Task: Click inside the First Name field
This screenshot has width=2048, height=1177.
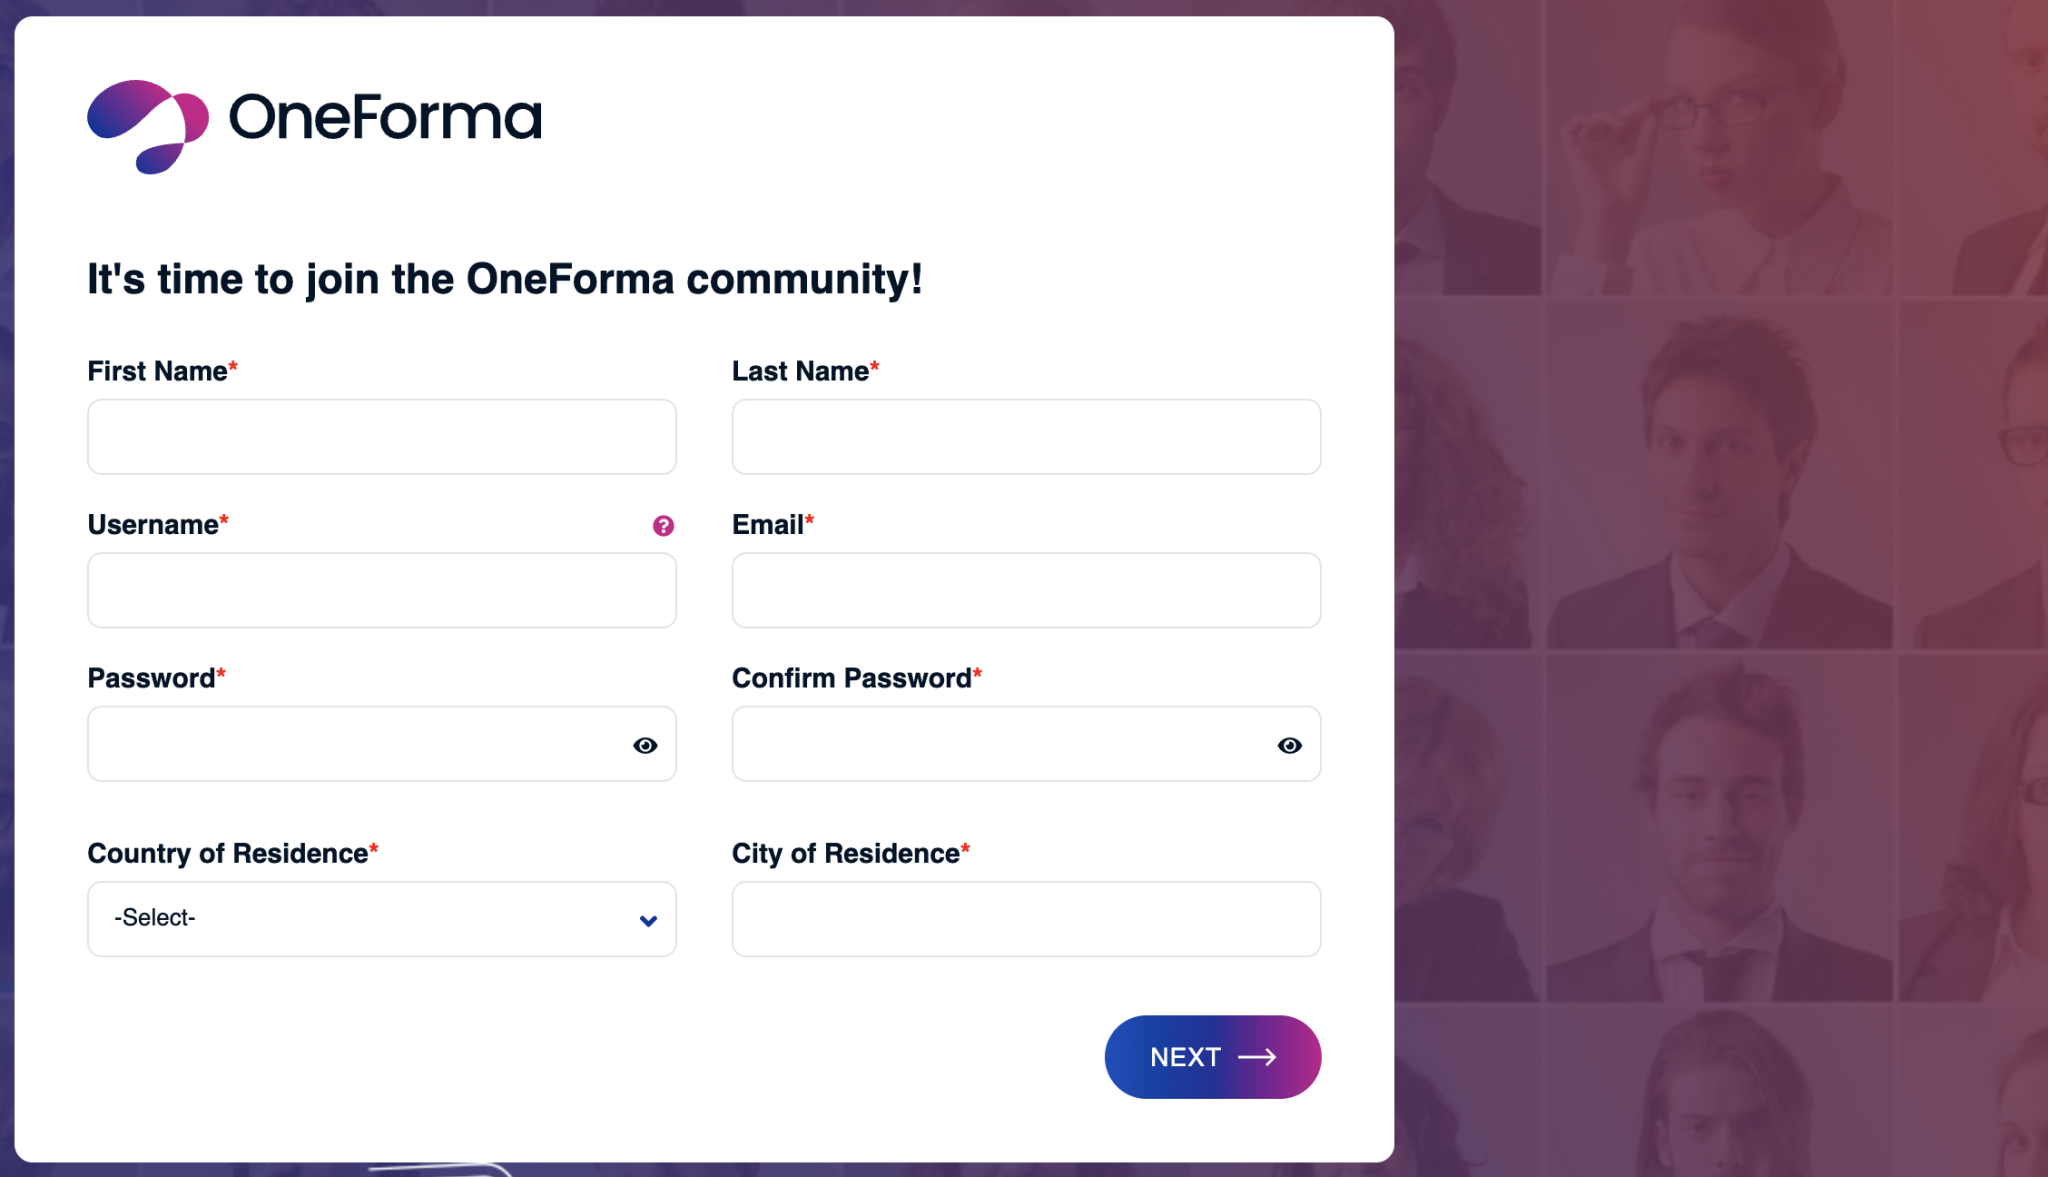Action: click(x=381, y=437)
